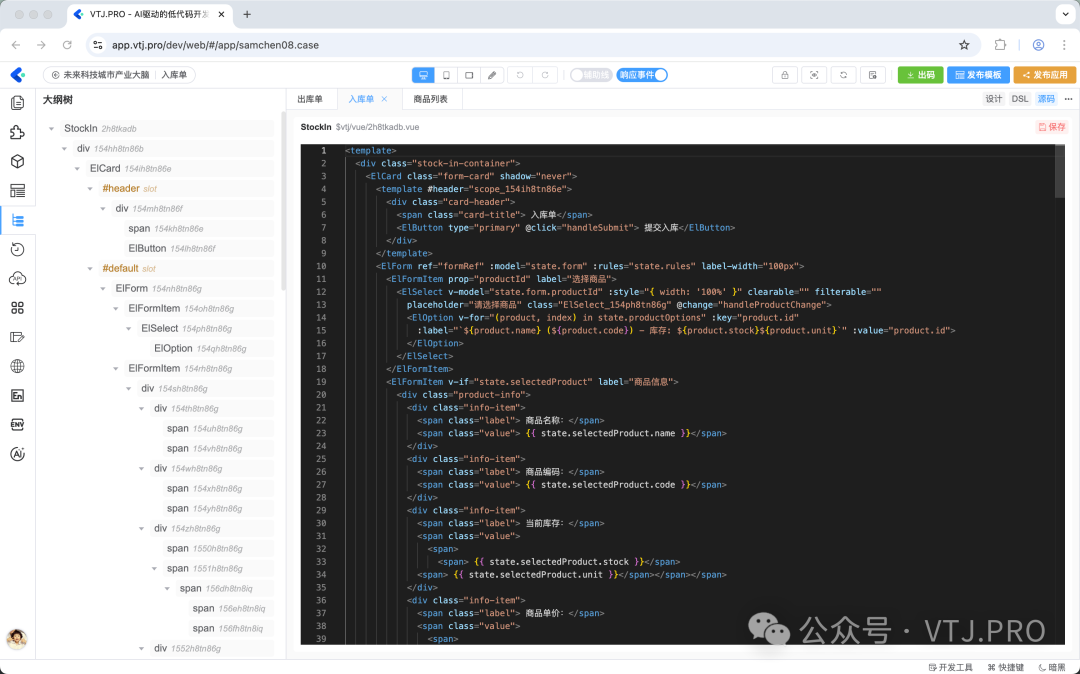Switch to the 商品列表 tab
This screenshot has height=674, width=1080.
[x=430, y=99]
